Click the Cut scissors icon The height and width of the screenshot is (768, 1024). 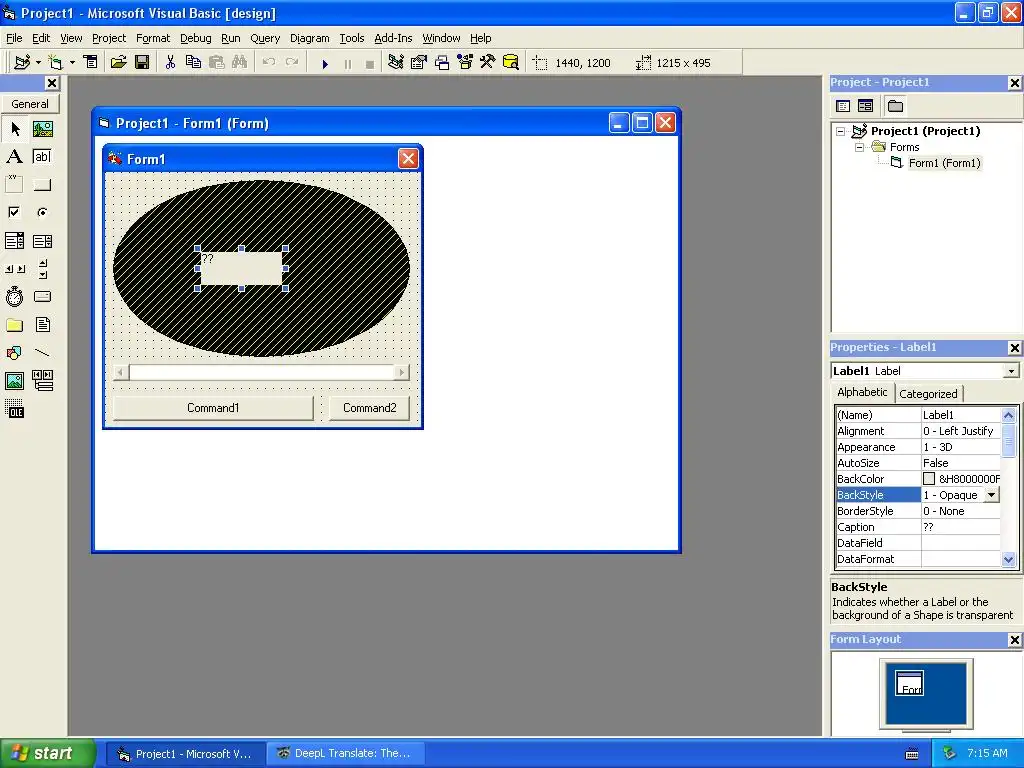pos(170,62)
